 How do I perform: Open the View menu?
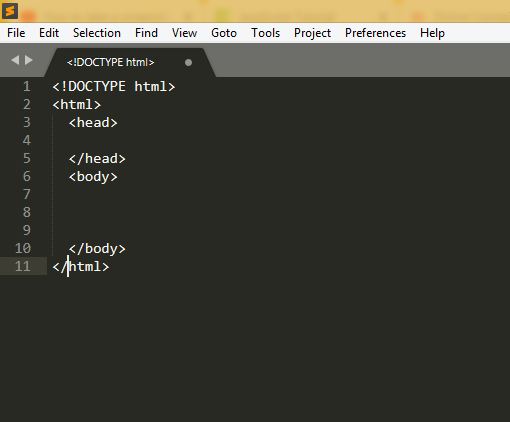click(184, 33)
